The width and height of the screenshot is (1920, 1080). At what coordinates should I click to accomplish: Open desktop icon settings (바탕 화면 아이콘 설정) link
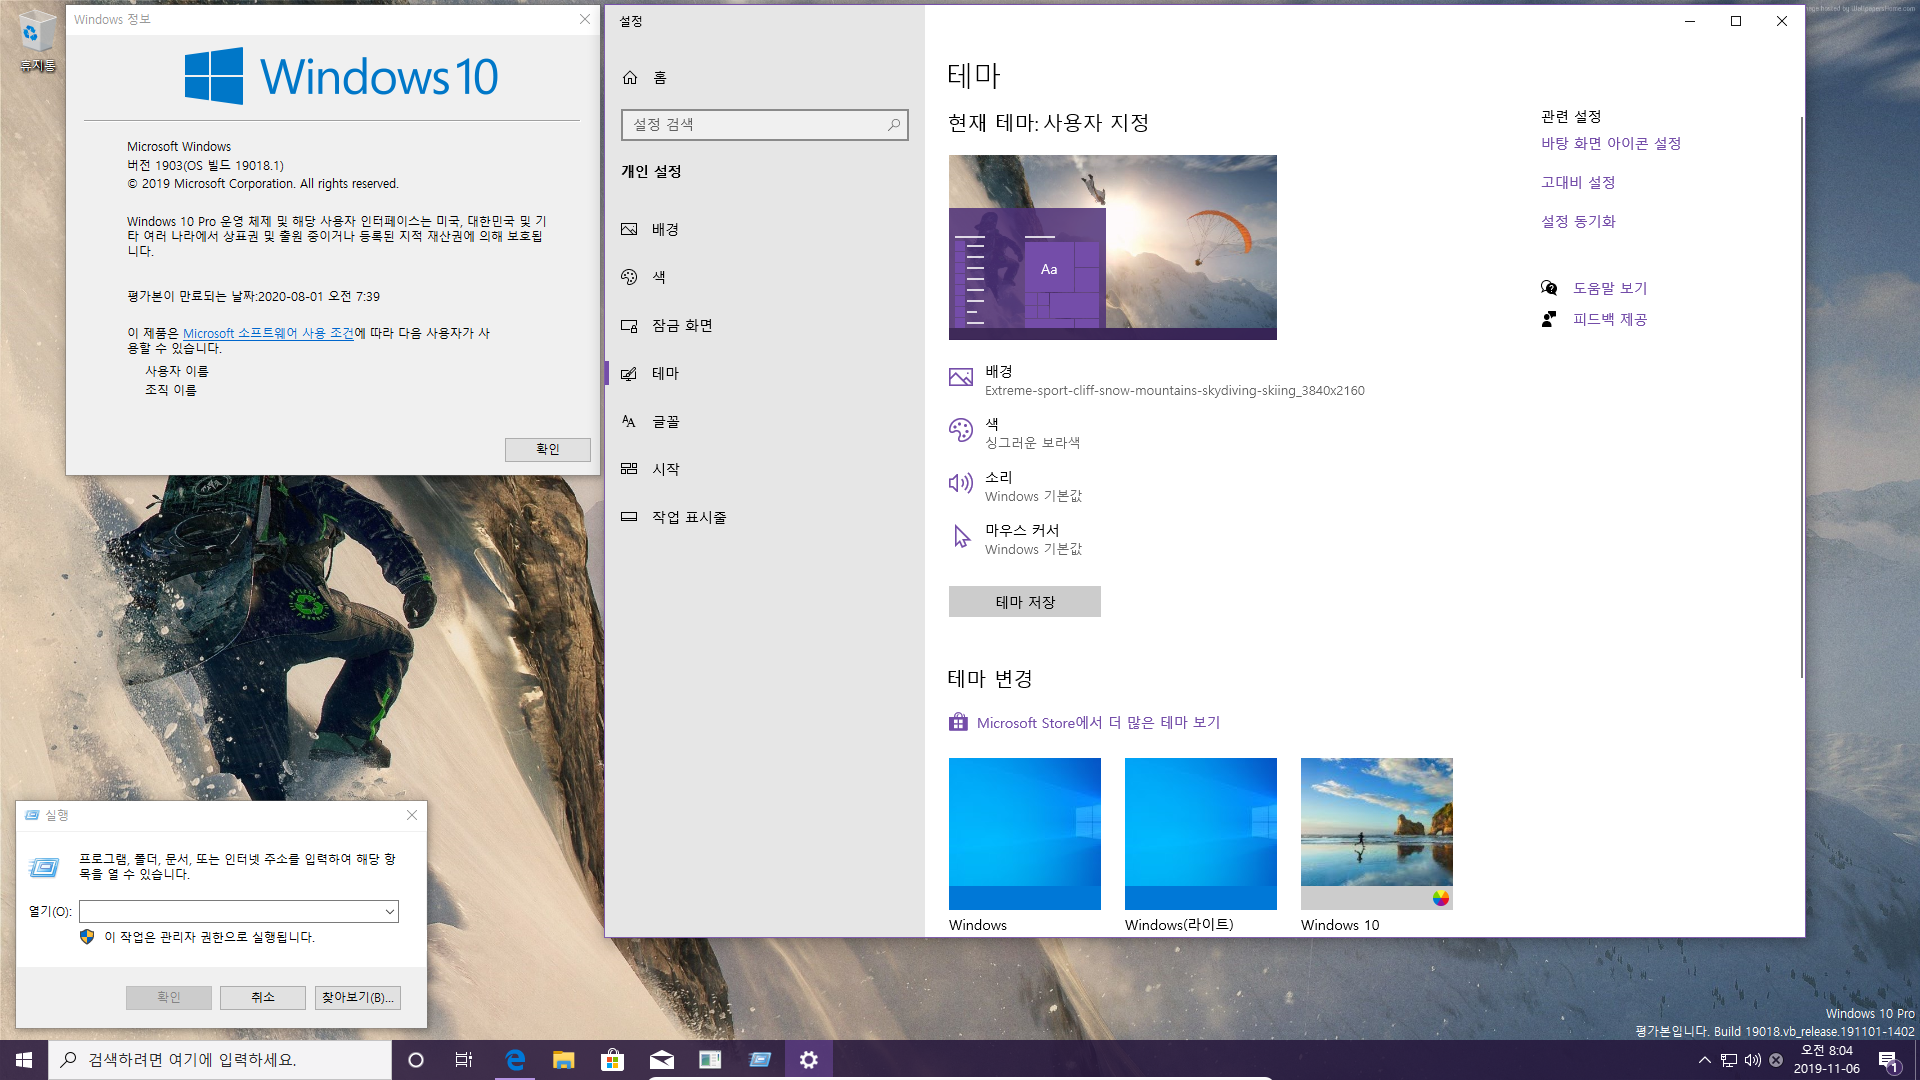point(1610,144)
